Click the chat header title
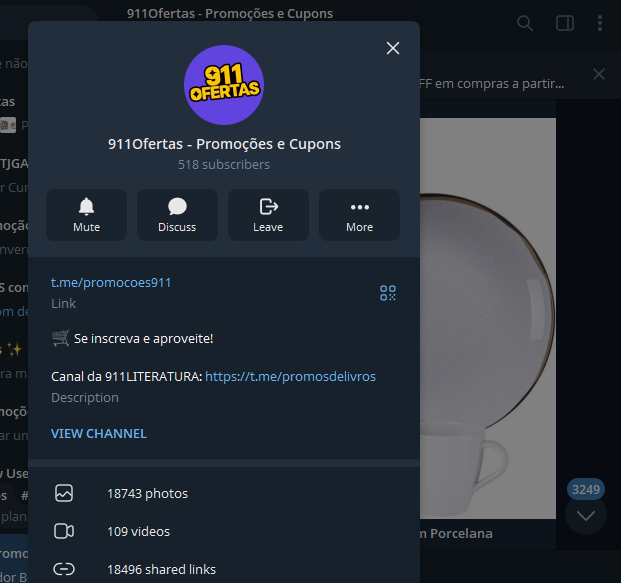 pos(230,13)
